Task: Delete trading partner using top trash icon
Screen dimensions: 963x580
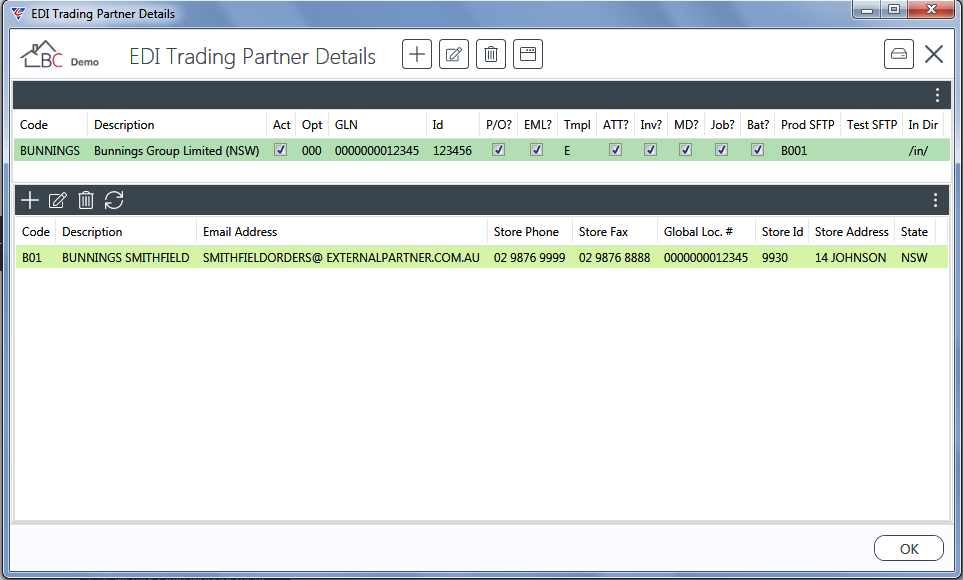Action: click(491, 54)
